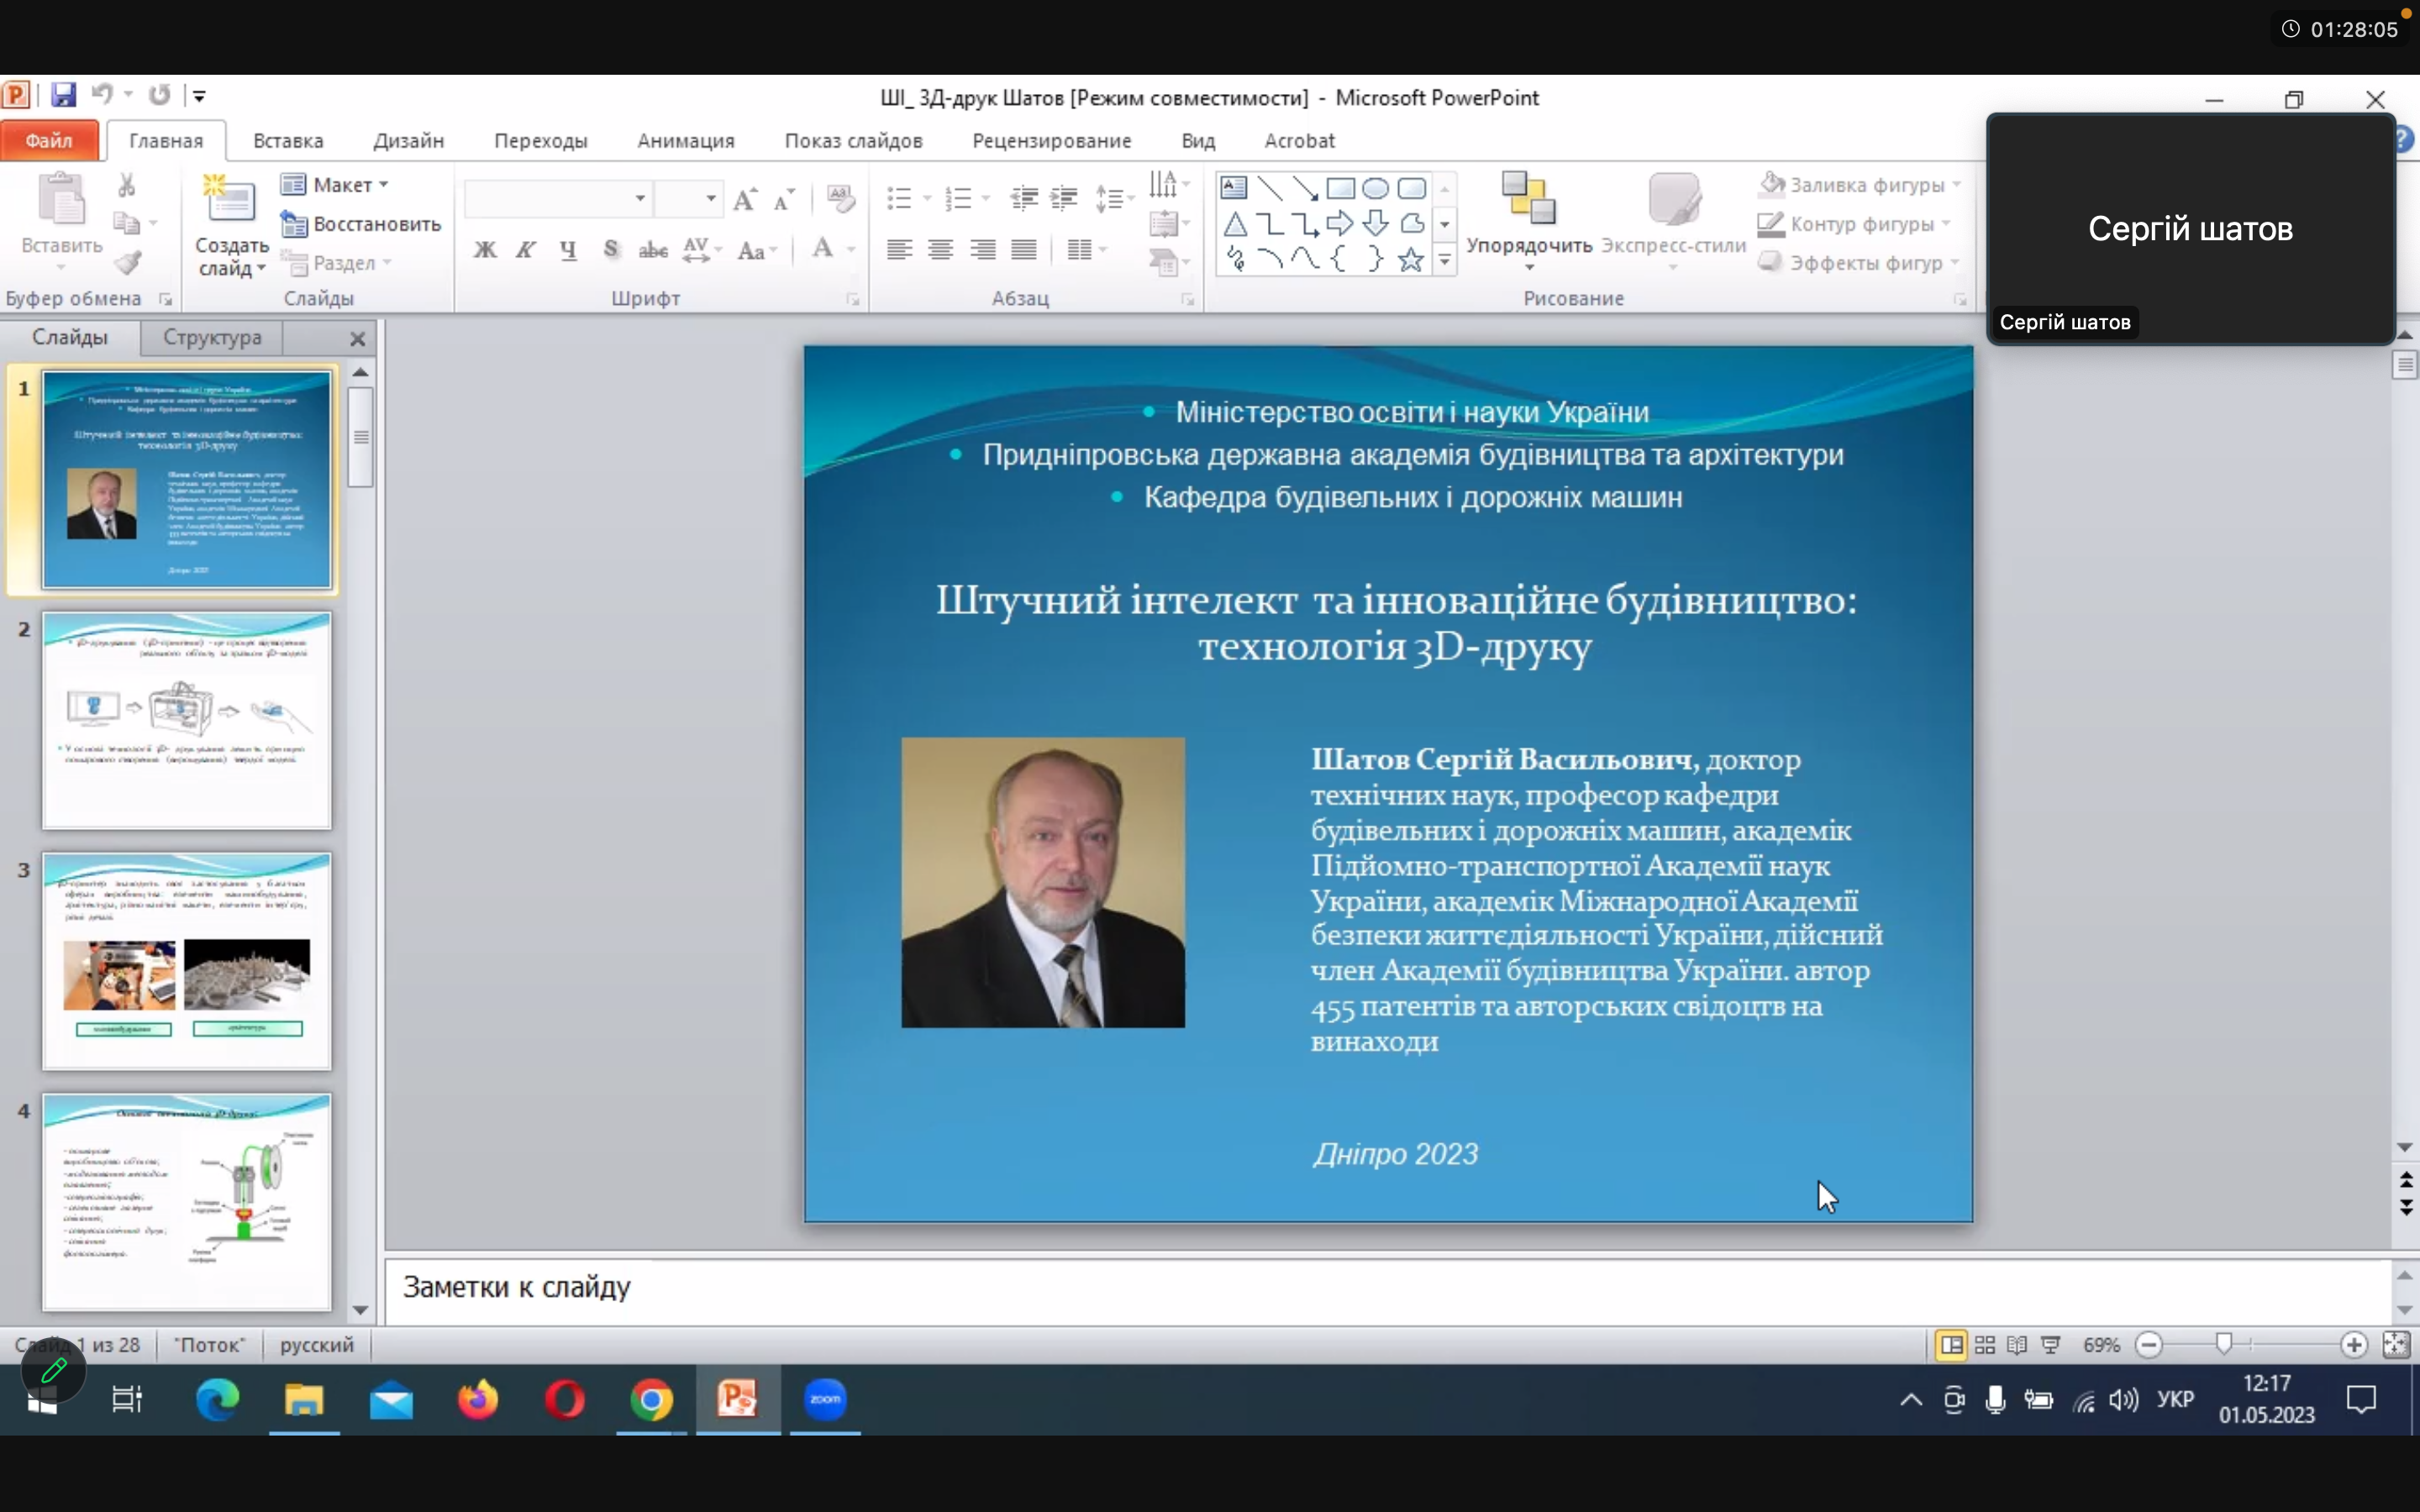Switch to the Структура pane tab
Image resolution: width=2420 pixels, height=1512 pixels.
(212, 338)
